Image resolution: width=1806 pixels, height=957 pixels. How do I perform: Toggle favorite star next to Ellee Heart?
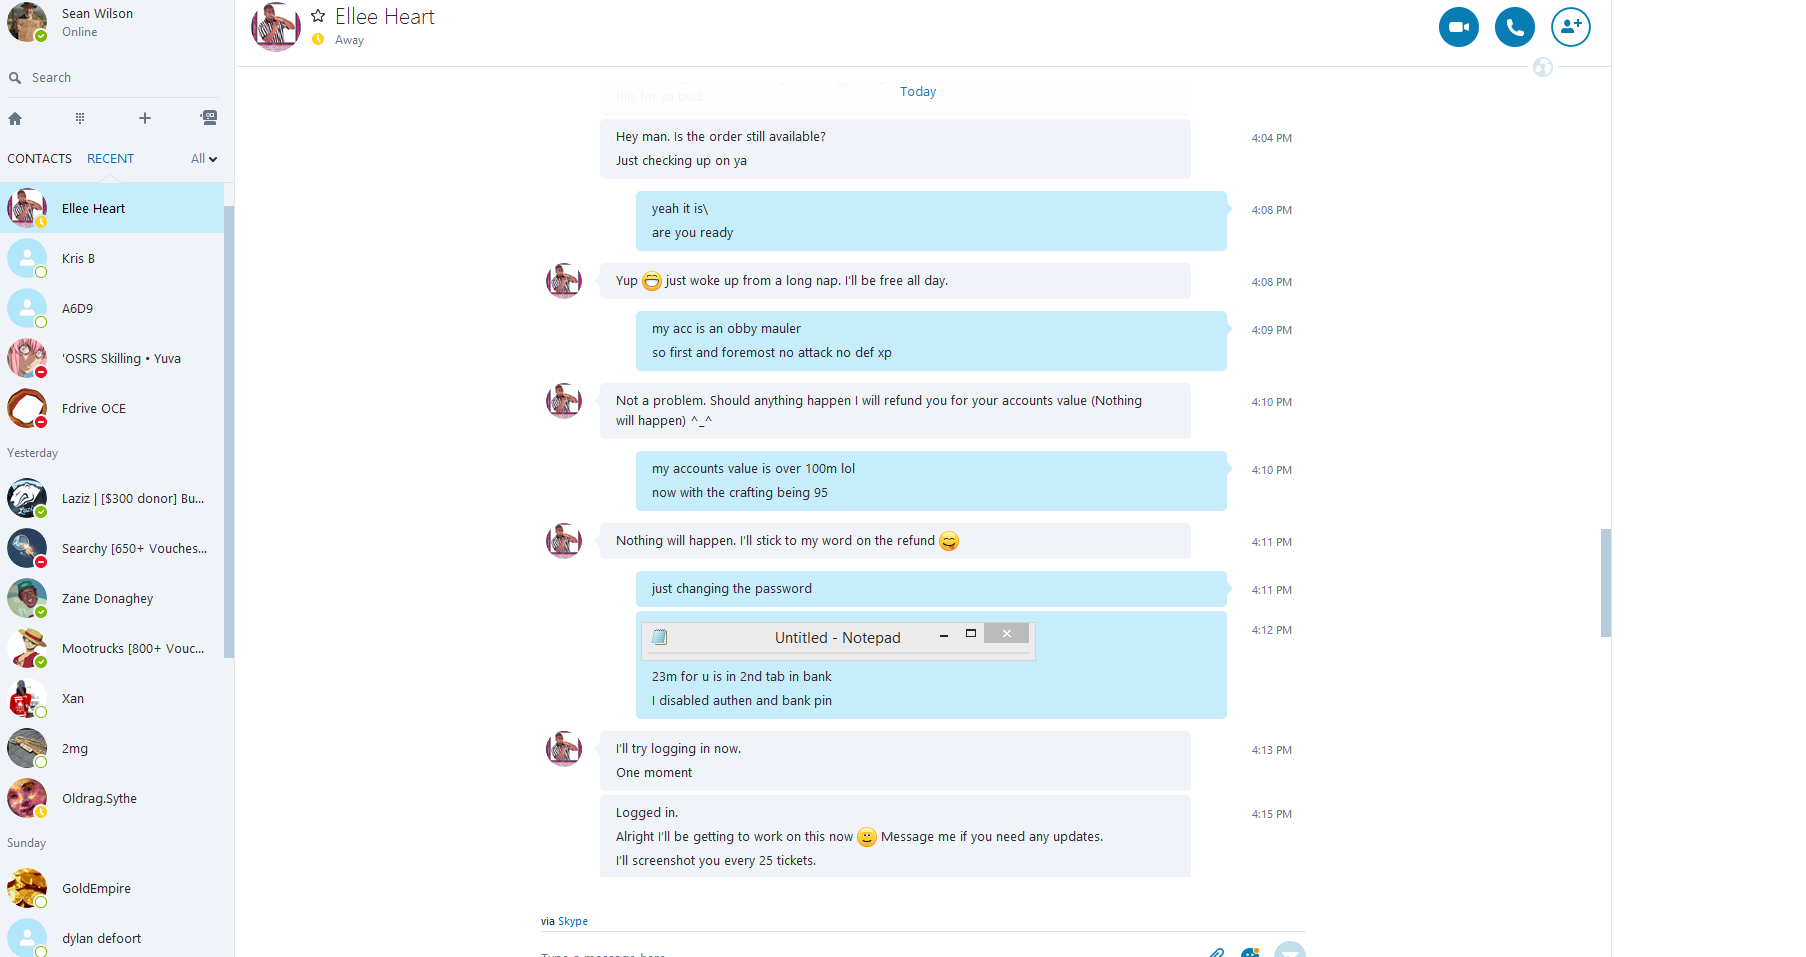(318, 16)
